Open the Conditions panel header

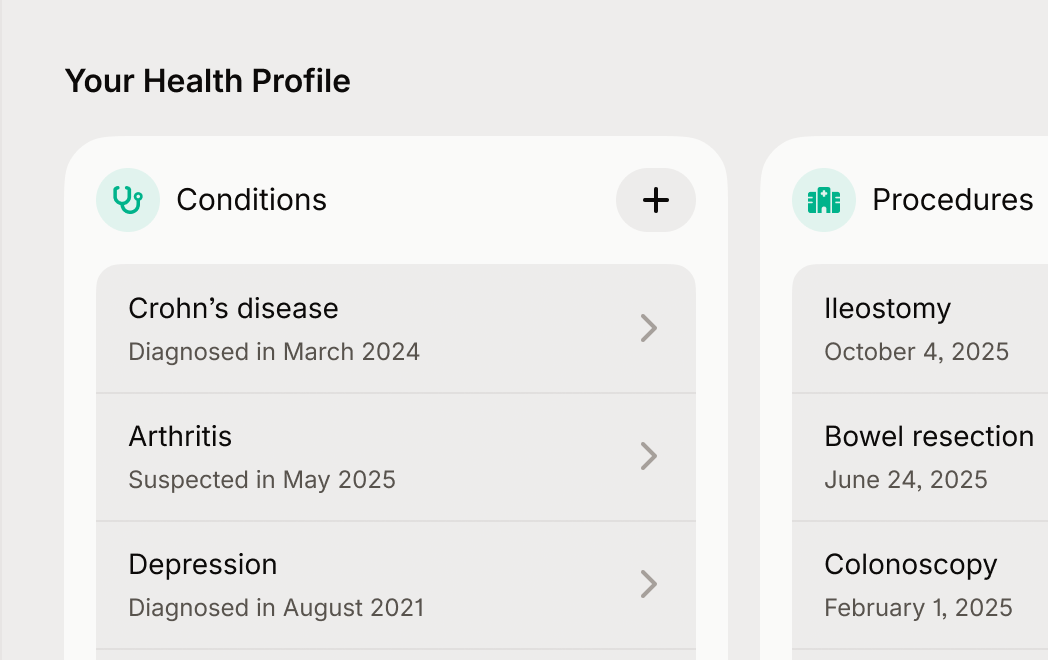pyautogui.click(x=251, y=200)
